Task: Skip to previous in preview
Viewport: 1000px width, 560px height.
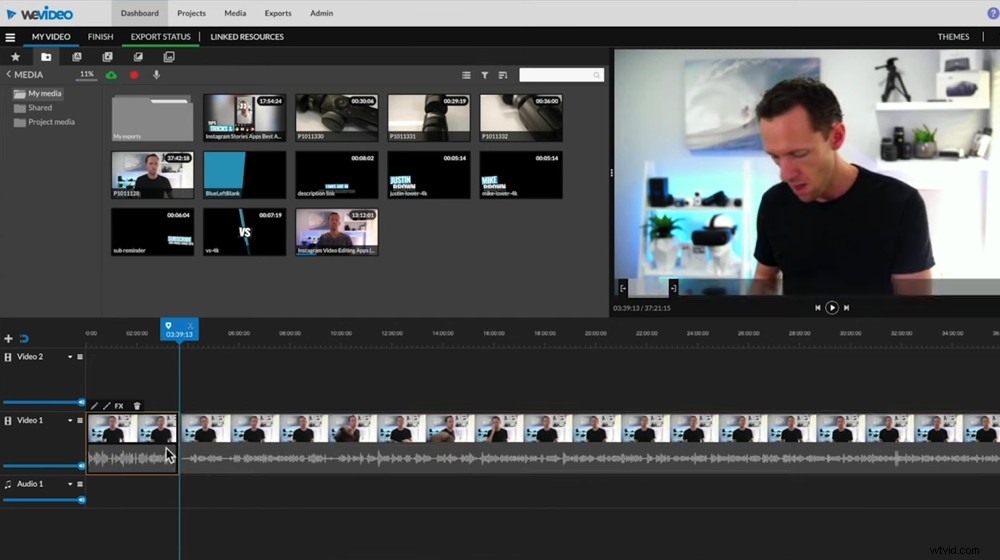Action: [818, 307]
